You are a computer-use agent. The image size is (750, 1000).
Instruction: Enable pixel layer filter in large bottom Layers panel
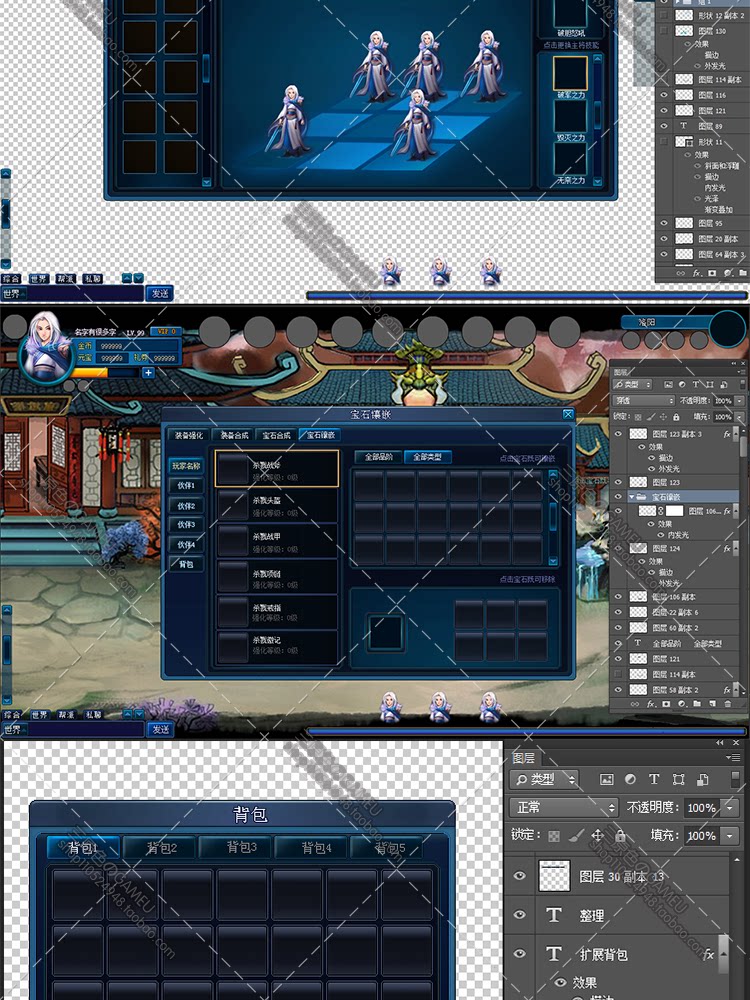606,779
